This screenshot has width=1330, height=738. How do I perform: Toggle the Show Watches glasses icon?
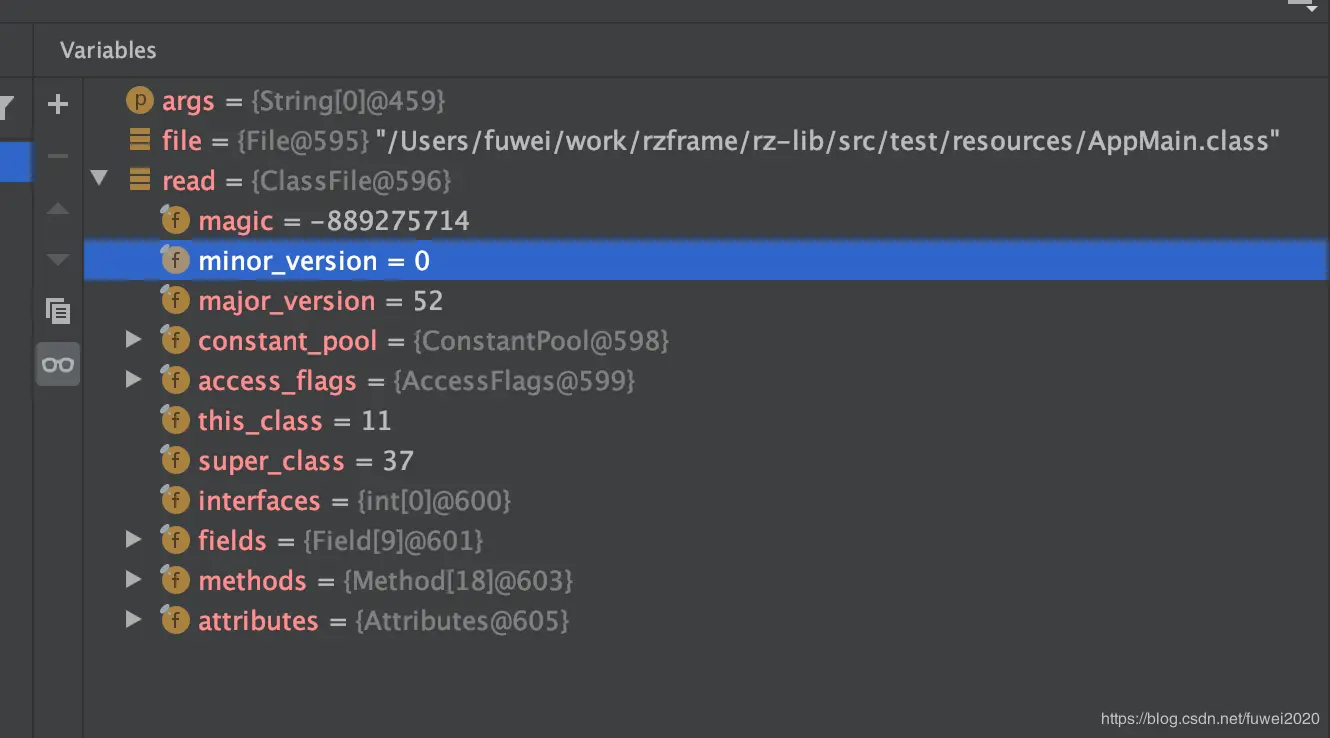[58, 364]
